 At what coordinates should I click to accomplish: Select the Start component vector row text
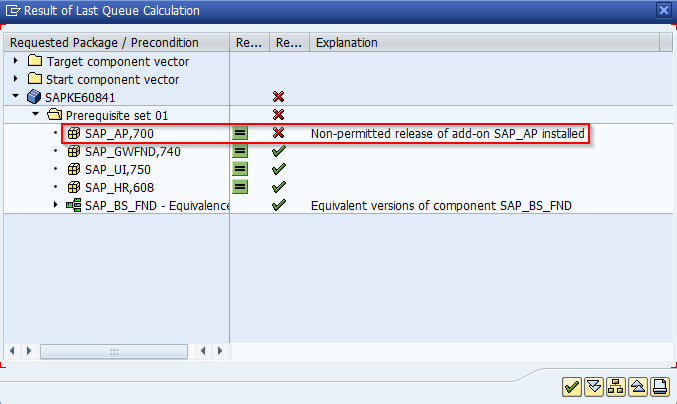pyautogui.click(x=113, y=80)
